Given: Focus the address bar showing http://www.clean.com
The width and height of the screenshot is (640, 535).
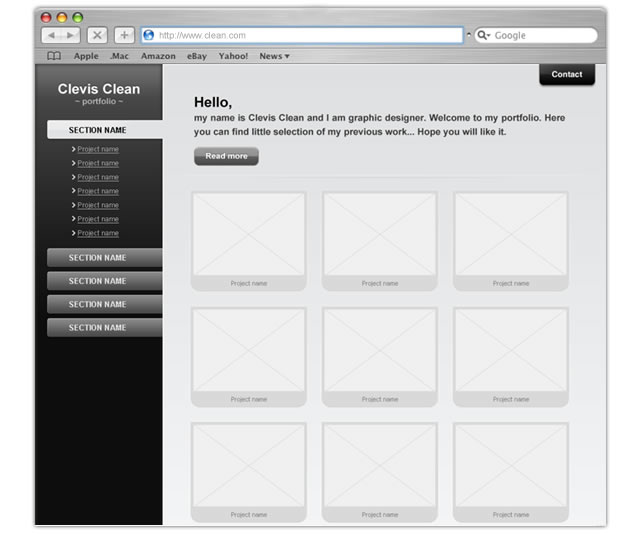Looking at the screenshot, I should tap(302, 36).
